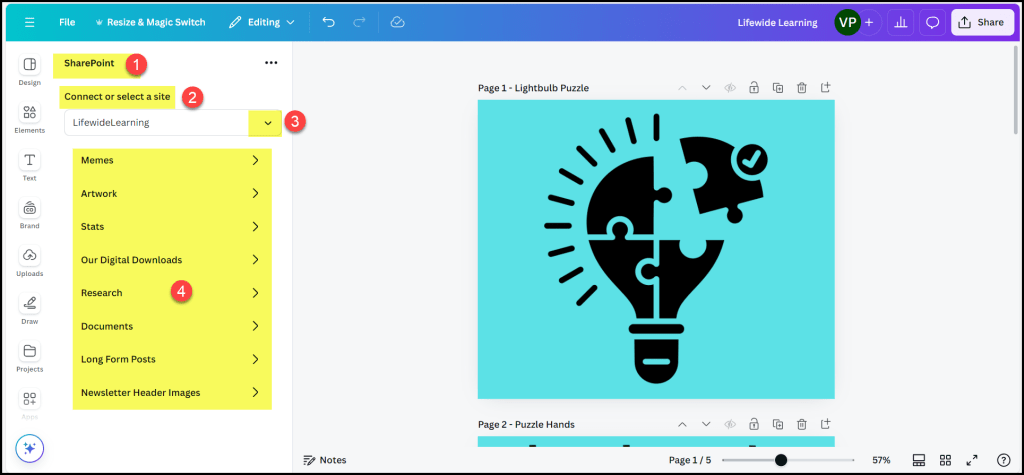Open the File menu
The width and height of the screenshot is (1024, 475).
(67, 22)
